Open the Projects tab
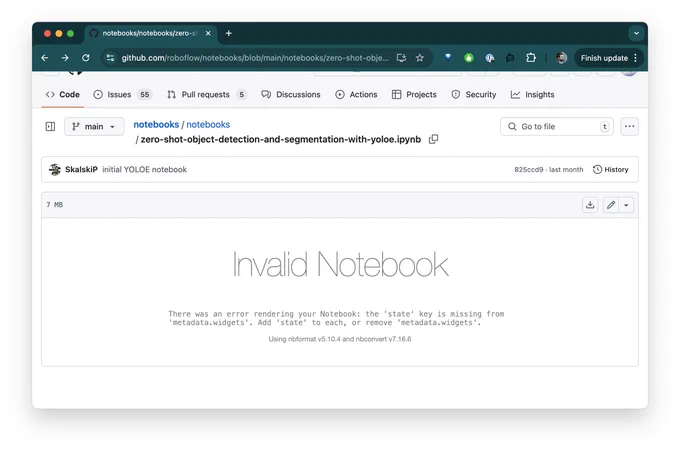Viewport: 680px width, 451px height. [x=414, y=95]
